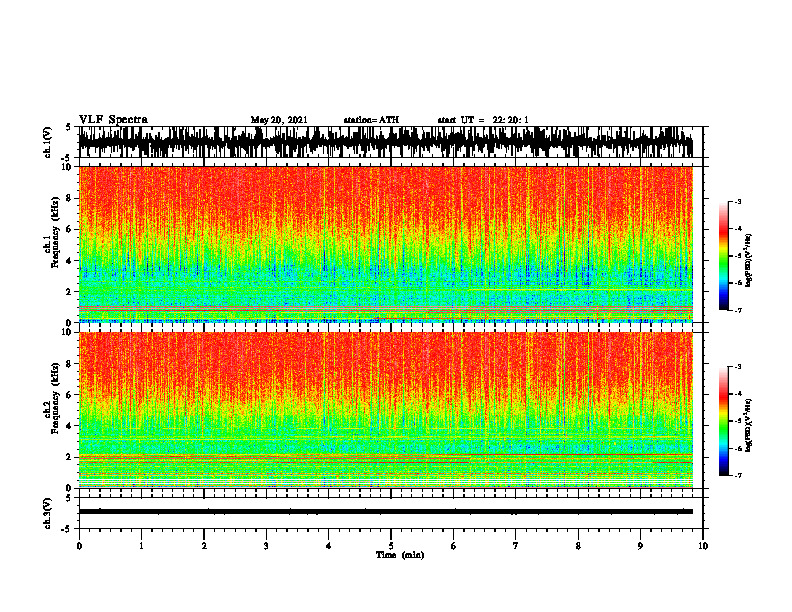Click the ch.3 flat voltage trace

tap(386, 512)
